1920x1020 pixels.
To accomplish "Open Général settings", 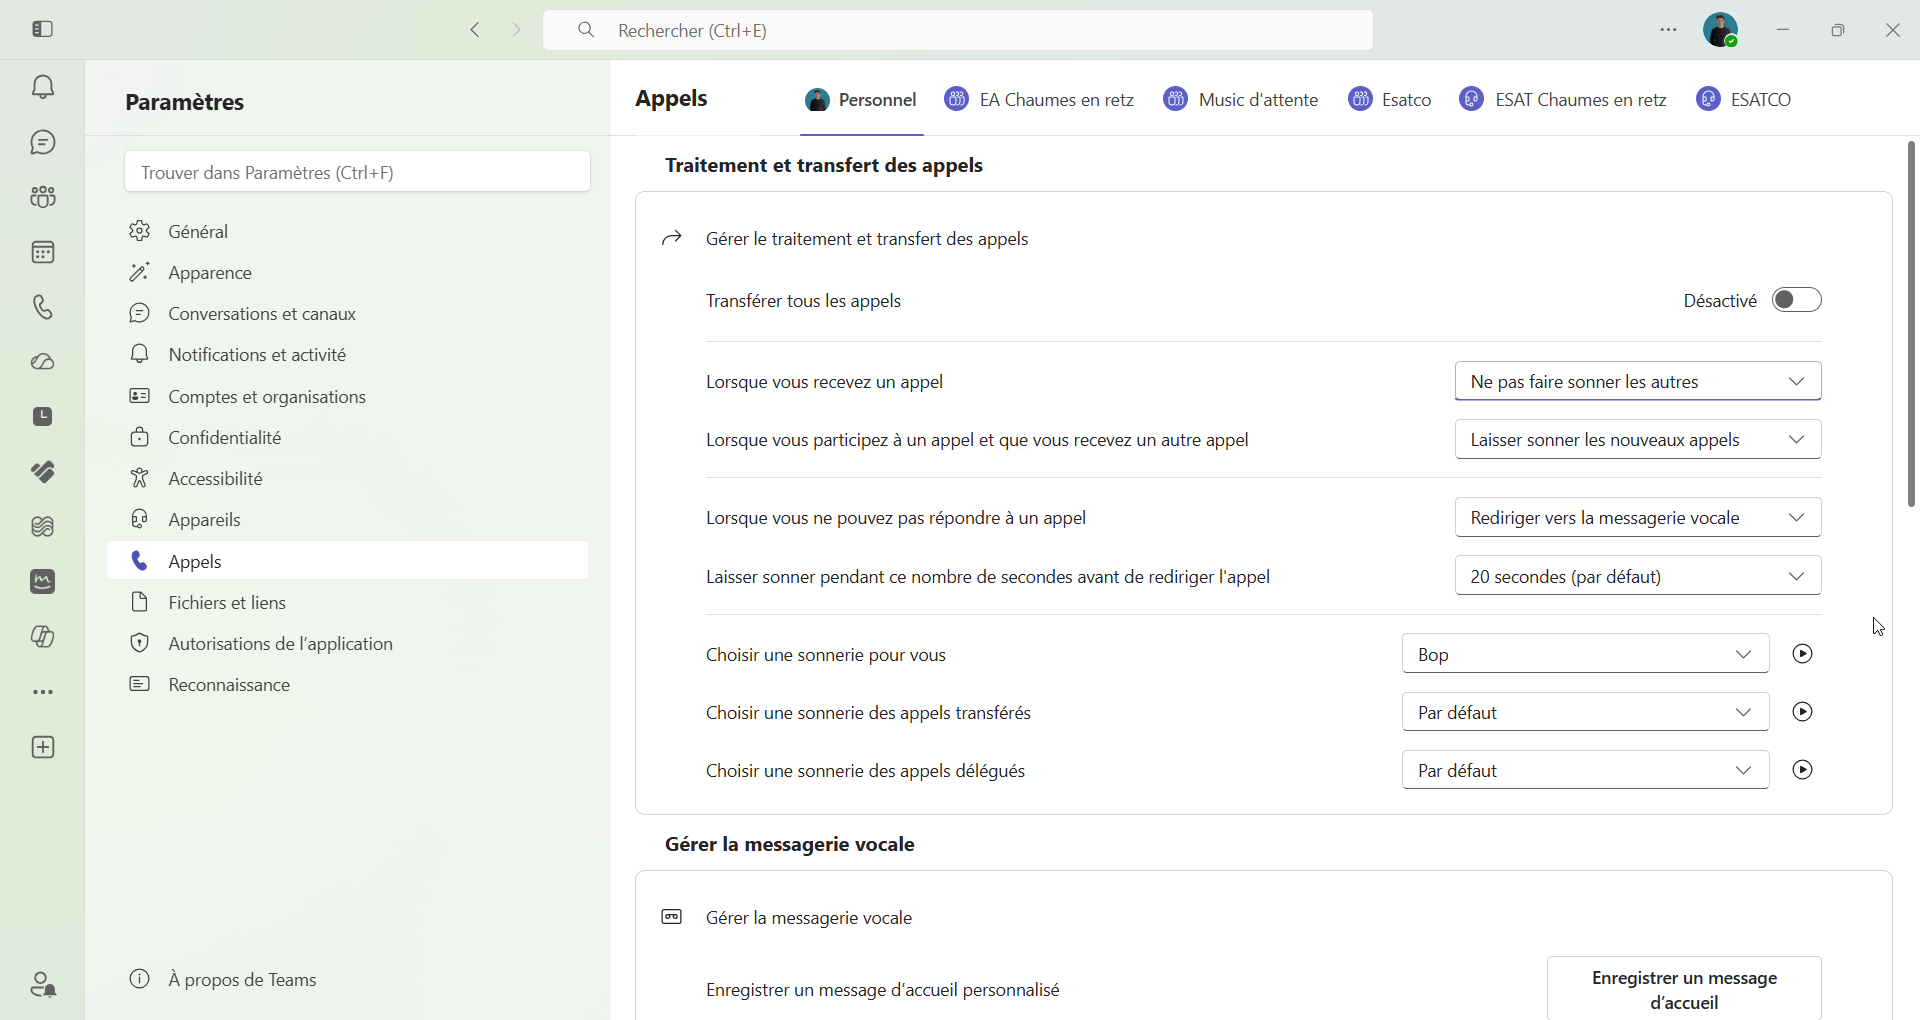I will [348, 231].
